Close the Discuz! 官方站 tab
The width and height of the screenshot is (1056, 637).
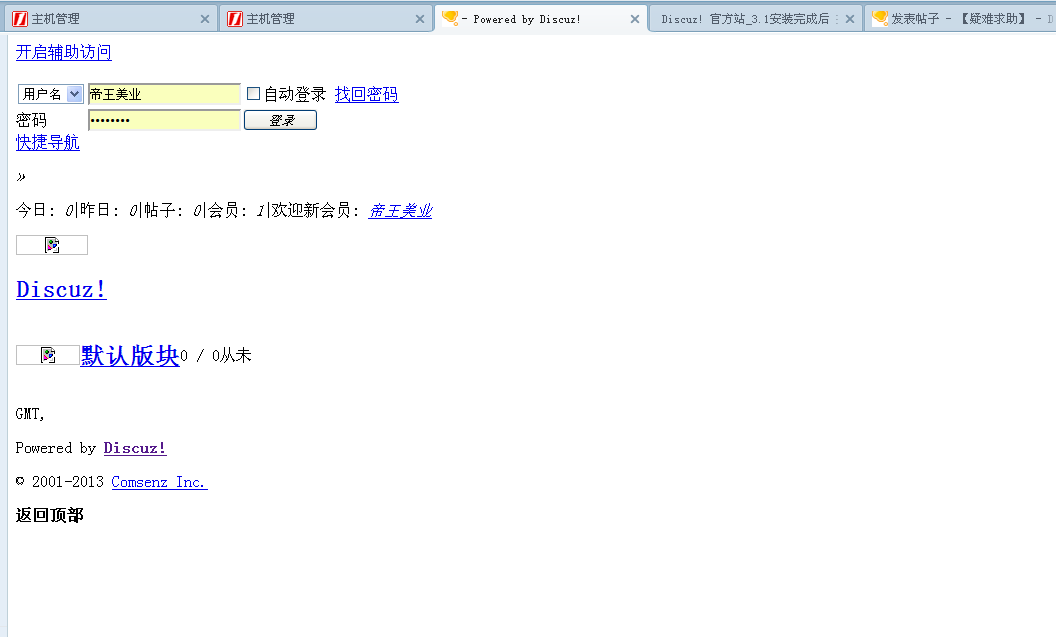click(x=850, y=20)
